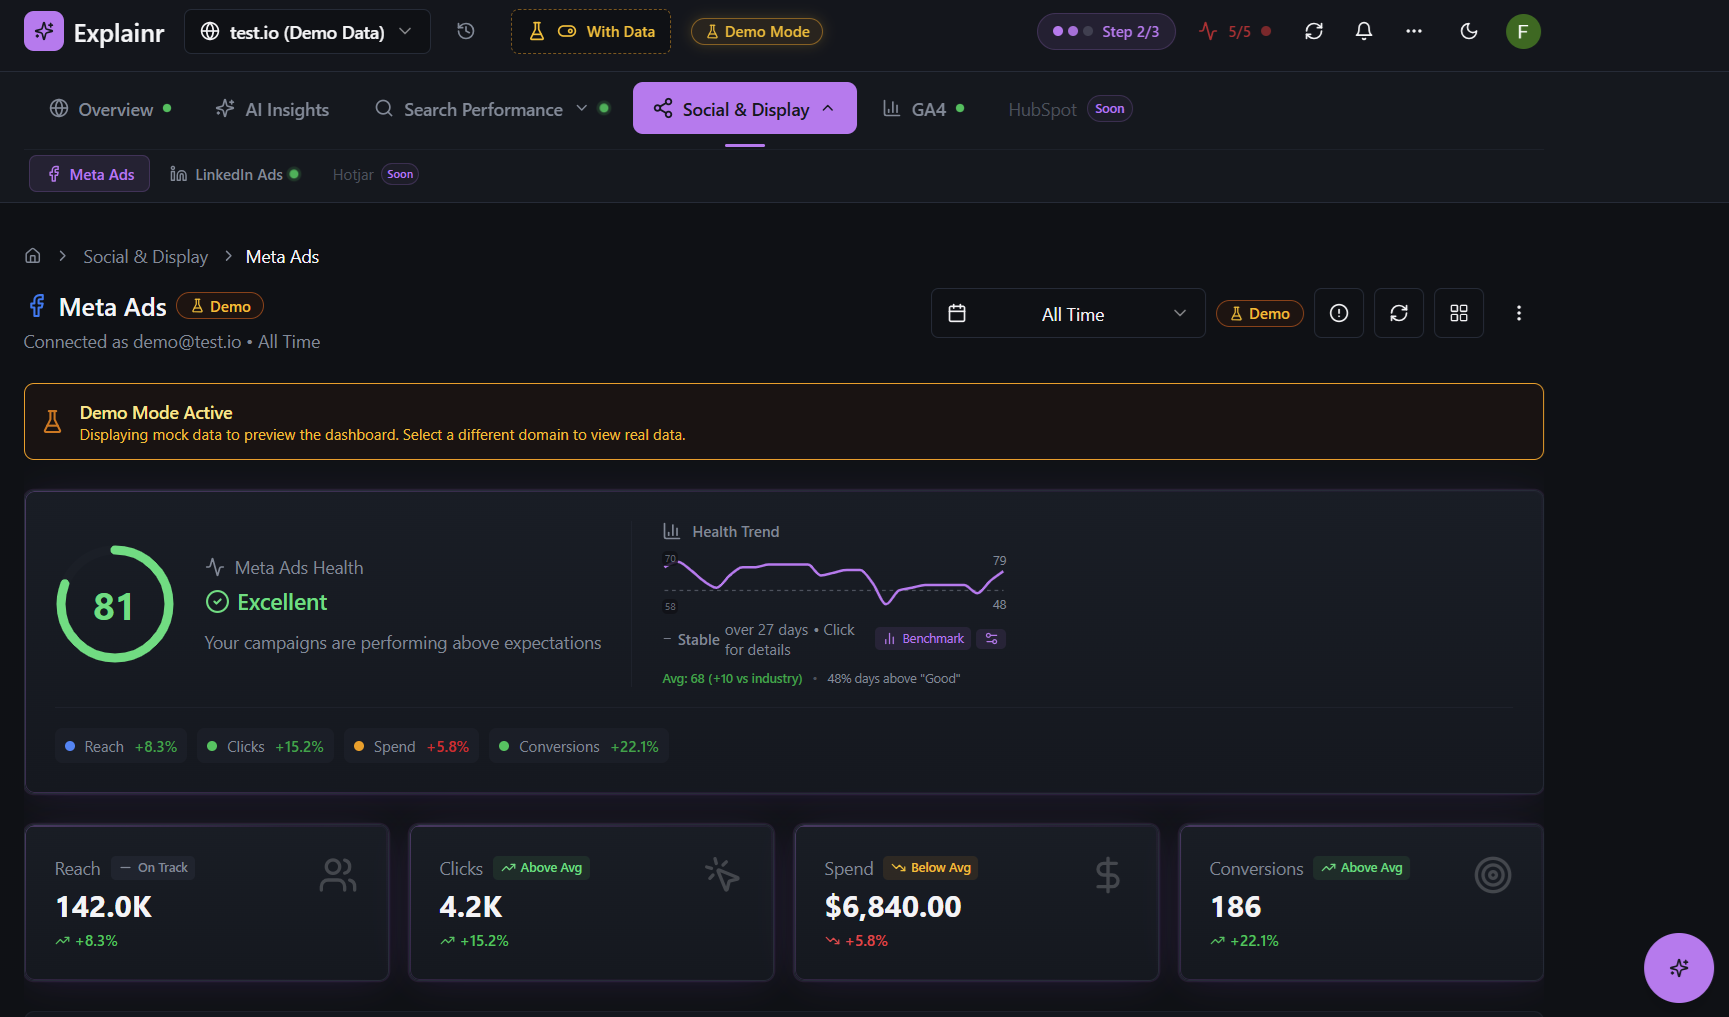
Task: Click Social & Display breadcrumb link
Action: [146, 257]
